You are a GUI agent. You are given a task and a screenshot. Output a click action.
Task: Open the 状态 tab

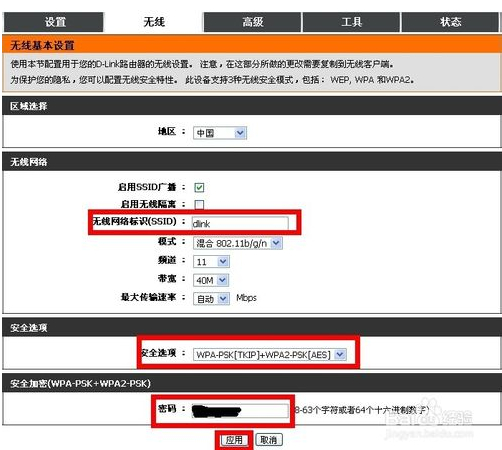click(x=450, y=22)
